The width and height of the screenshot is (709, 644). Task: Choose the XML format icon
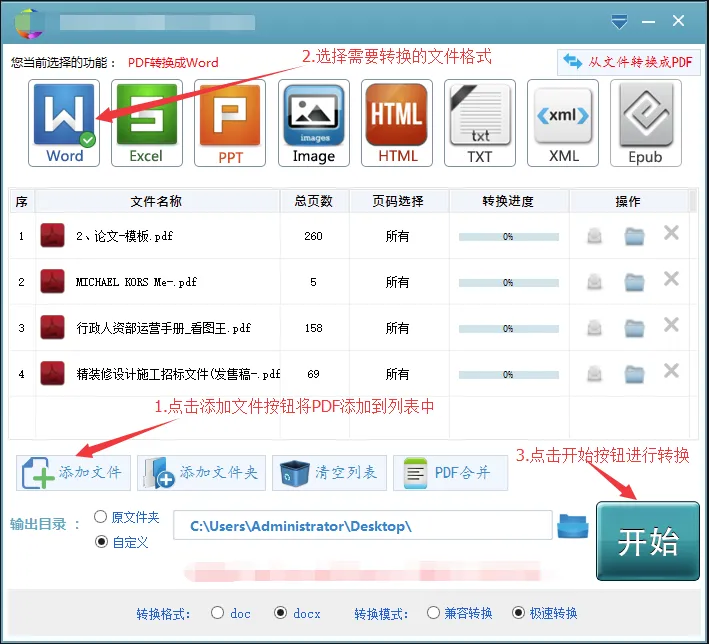point(563,123)
